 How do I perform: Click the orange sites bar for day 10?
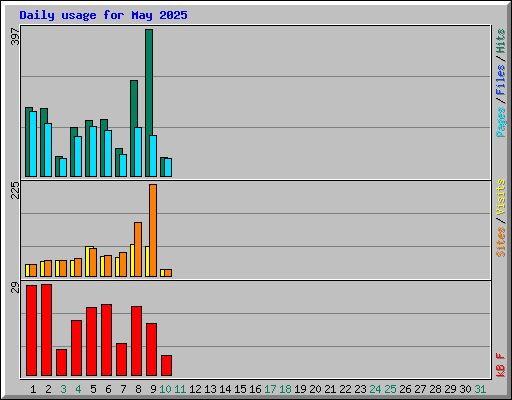click(168, 273)
